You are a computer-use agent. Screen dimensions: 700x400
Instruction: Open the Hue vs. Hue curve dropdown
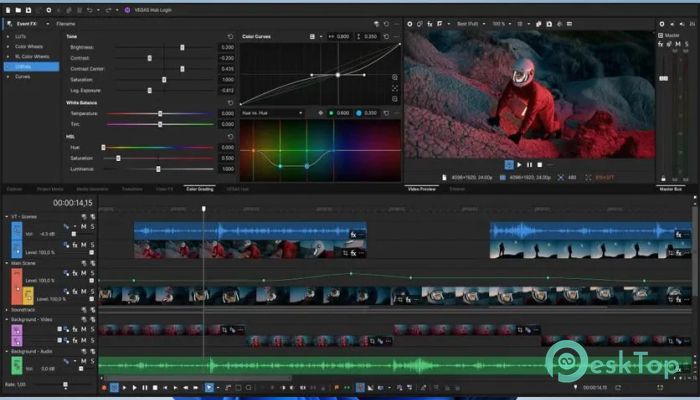(272, 113)
